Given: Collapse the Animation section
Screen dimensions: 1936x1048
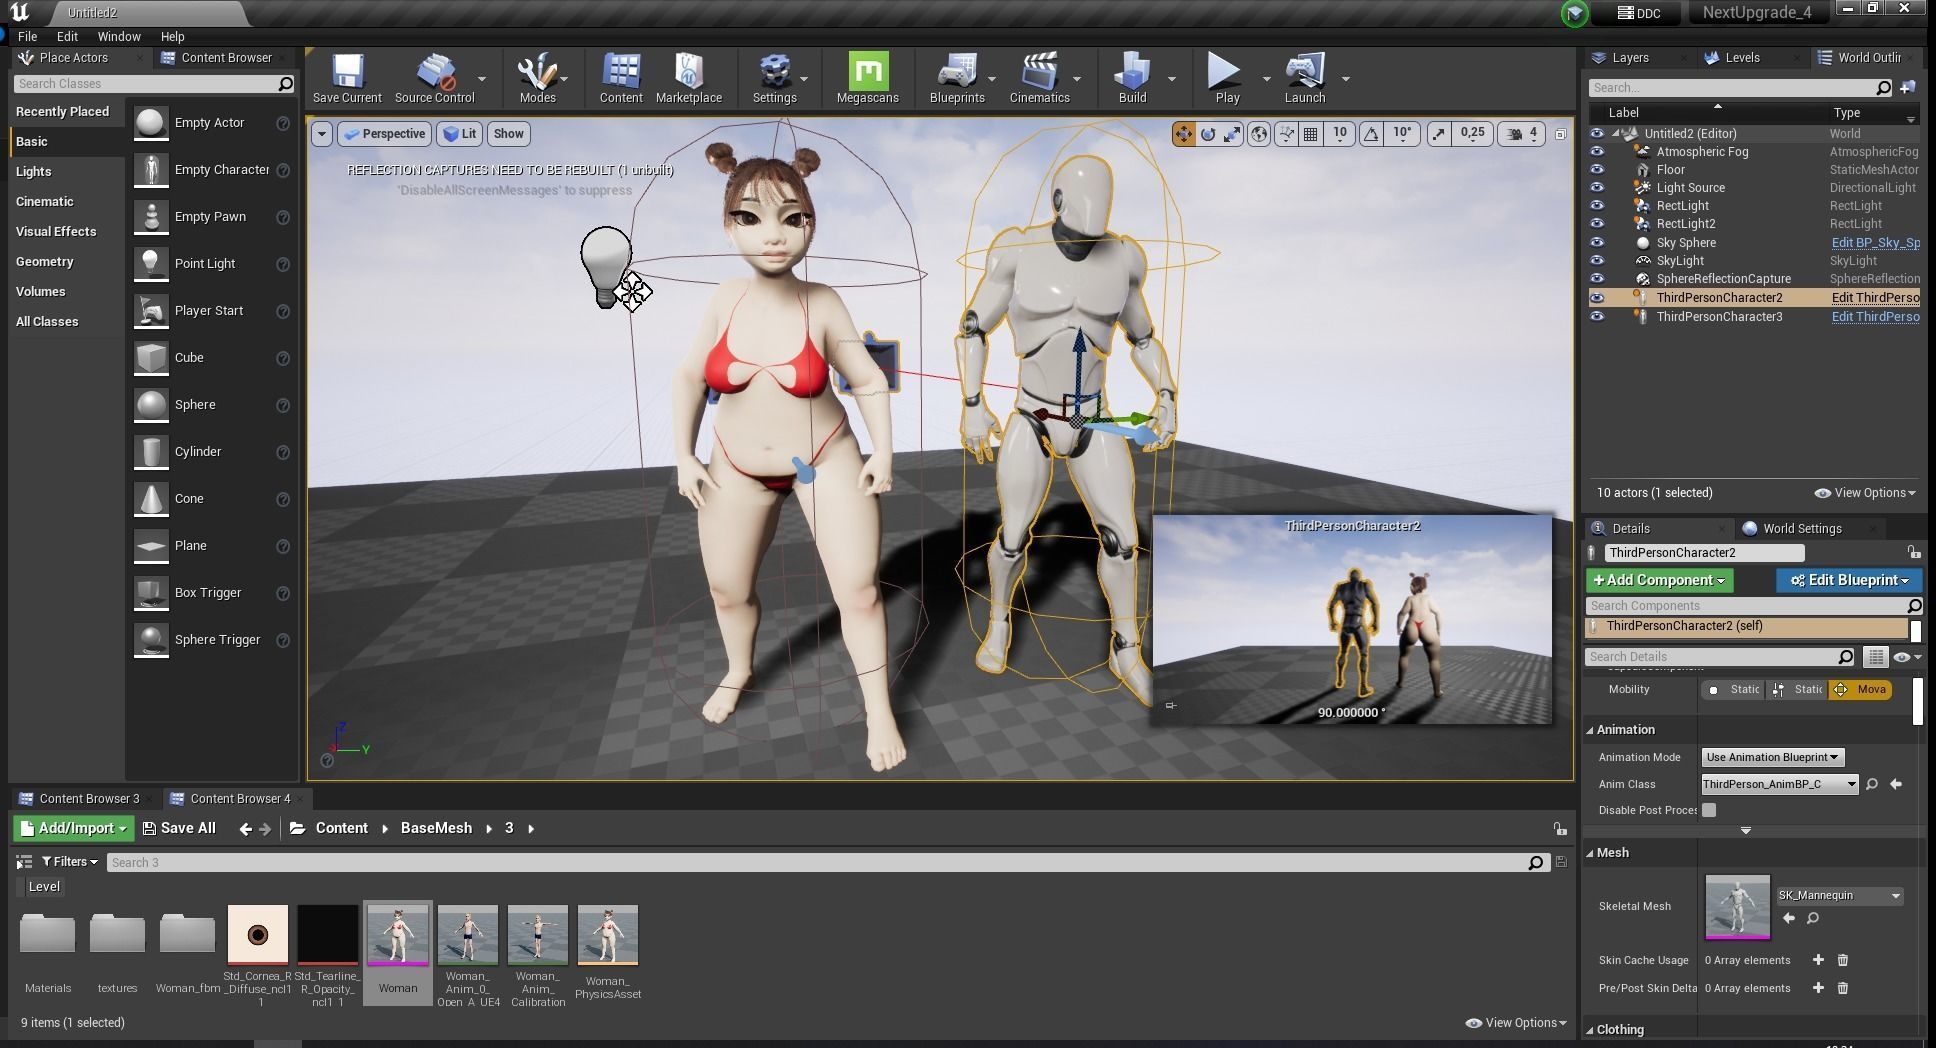Looking at the screenshot, I should (1590, 730).
